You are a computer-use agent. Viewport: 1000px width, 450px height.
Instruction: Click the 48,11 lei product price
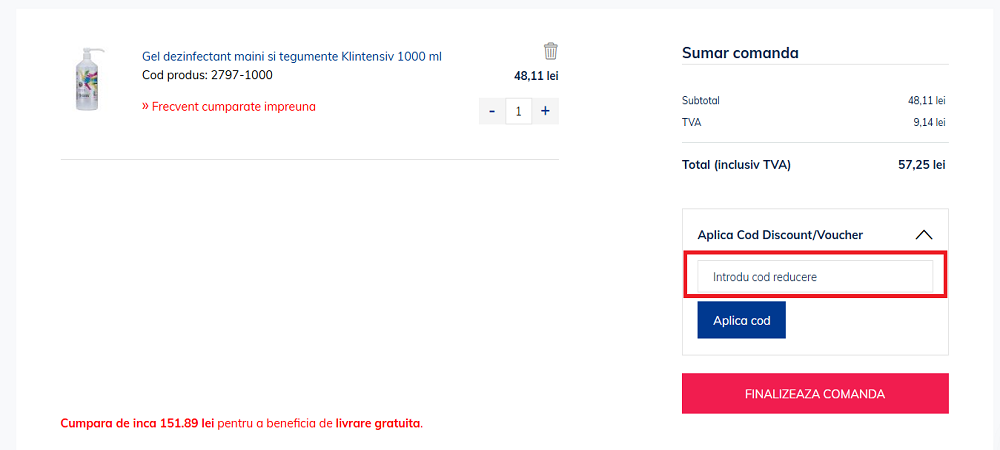[536, 75]
